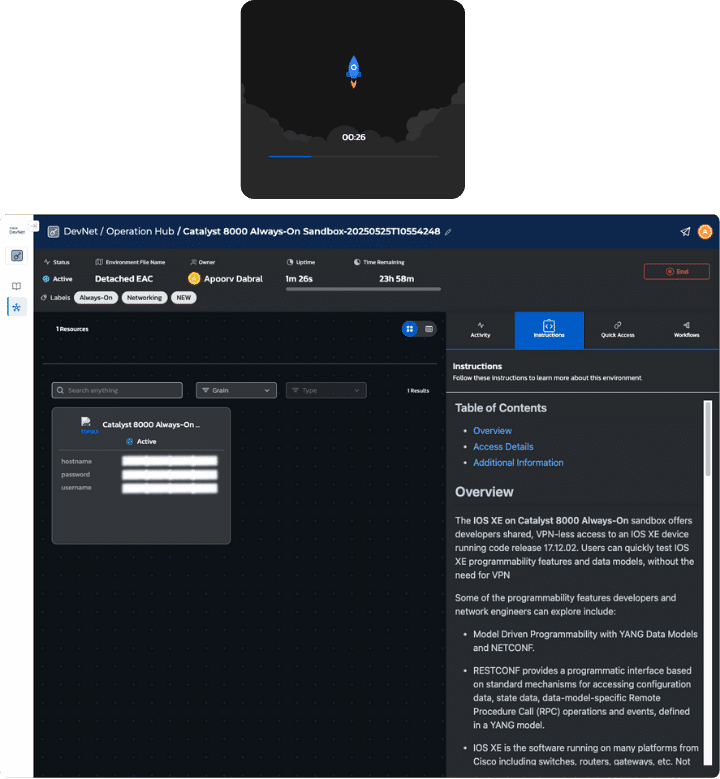Click the Uptime clock icon
The image size is (720, 779).
point(290,262)
